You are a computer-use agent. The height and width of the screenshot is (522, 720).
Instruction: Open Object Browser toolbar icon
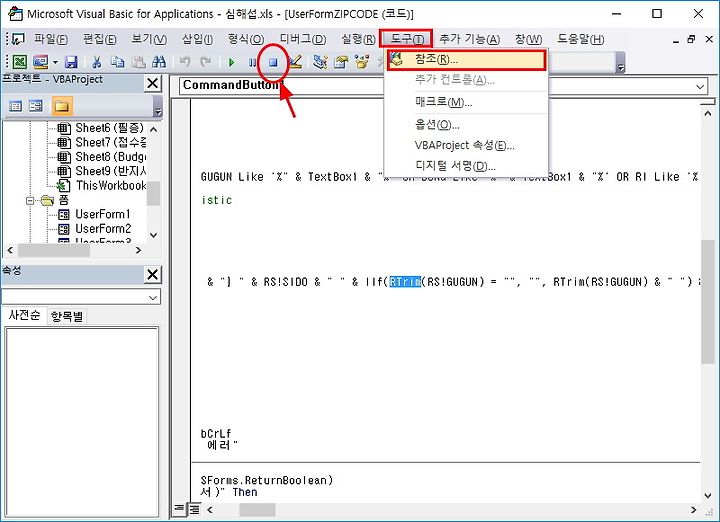(362, 62)
